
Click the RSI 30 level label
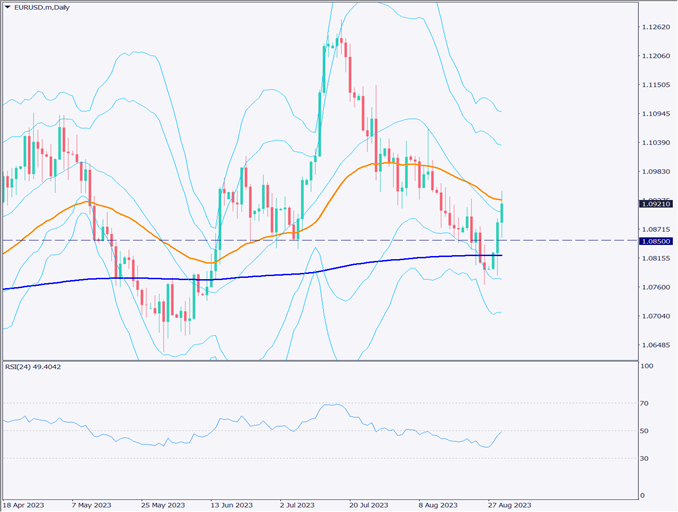click(647, 458)
